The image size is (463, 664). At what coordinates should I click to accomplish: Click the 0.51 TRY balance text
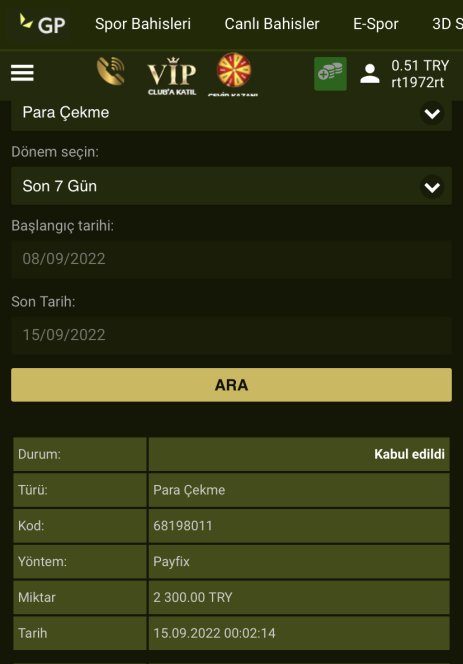(420, 66)
